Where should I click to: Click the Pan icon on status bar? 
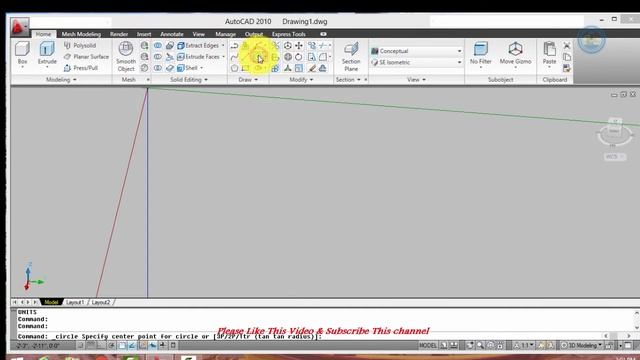point(470,345)
